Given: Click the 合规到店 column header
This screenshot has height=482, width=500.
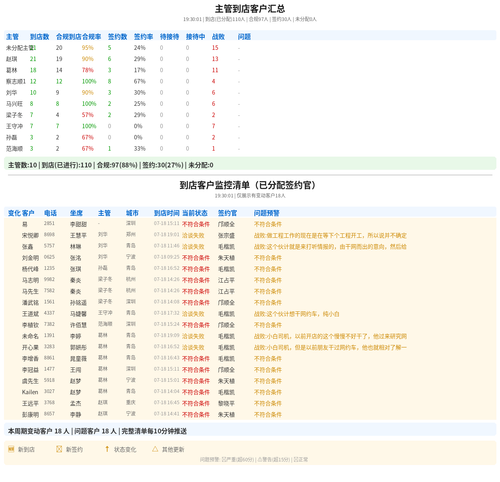Looking at the screenshot, I should click(69, 37).
